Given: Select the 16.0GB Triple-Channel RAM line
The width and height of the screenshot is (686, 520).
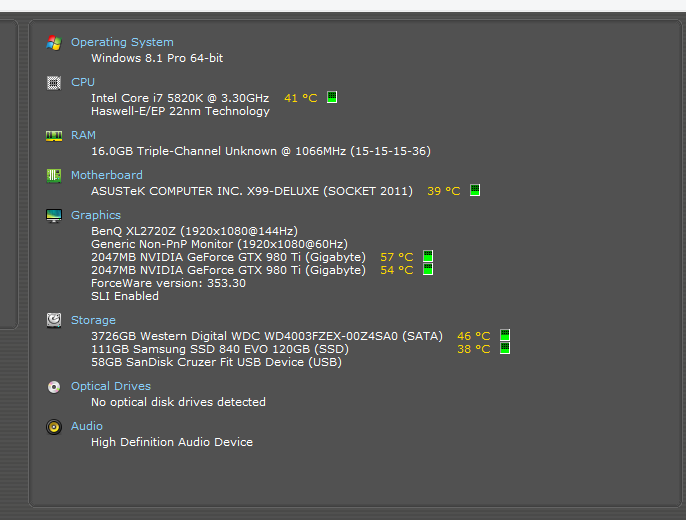Looking at the screenshot, I should [261, 151].
